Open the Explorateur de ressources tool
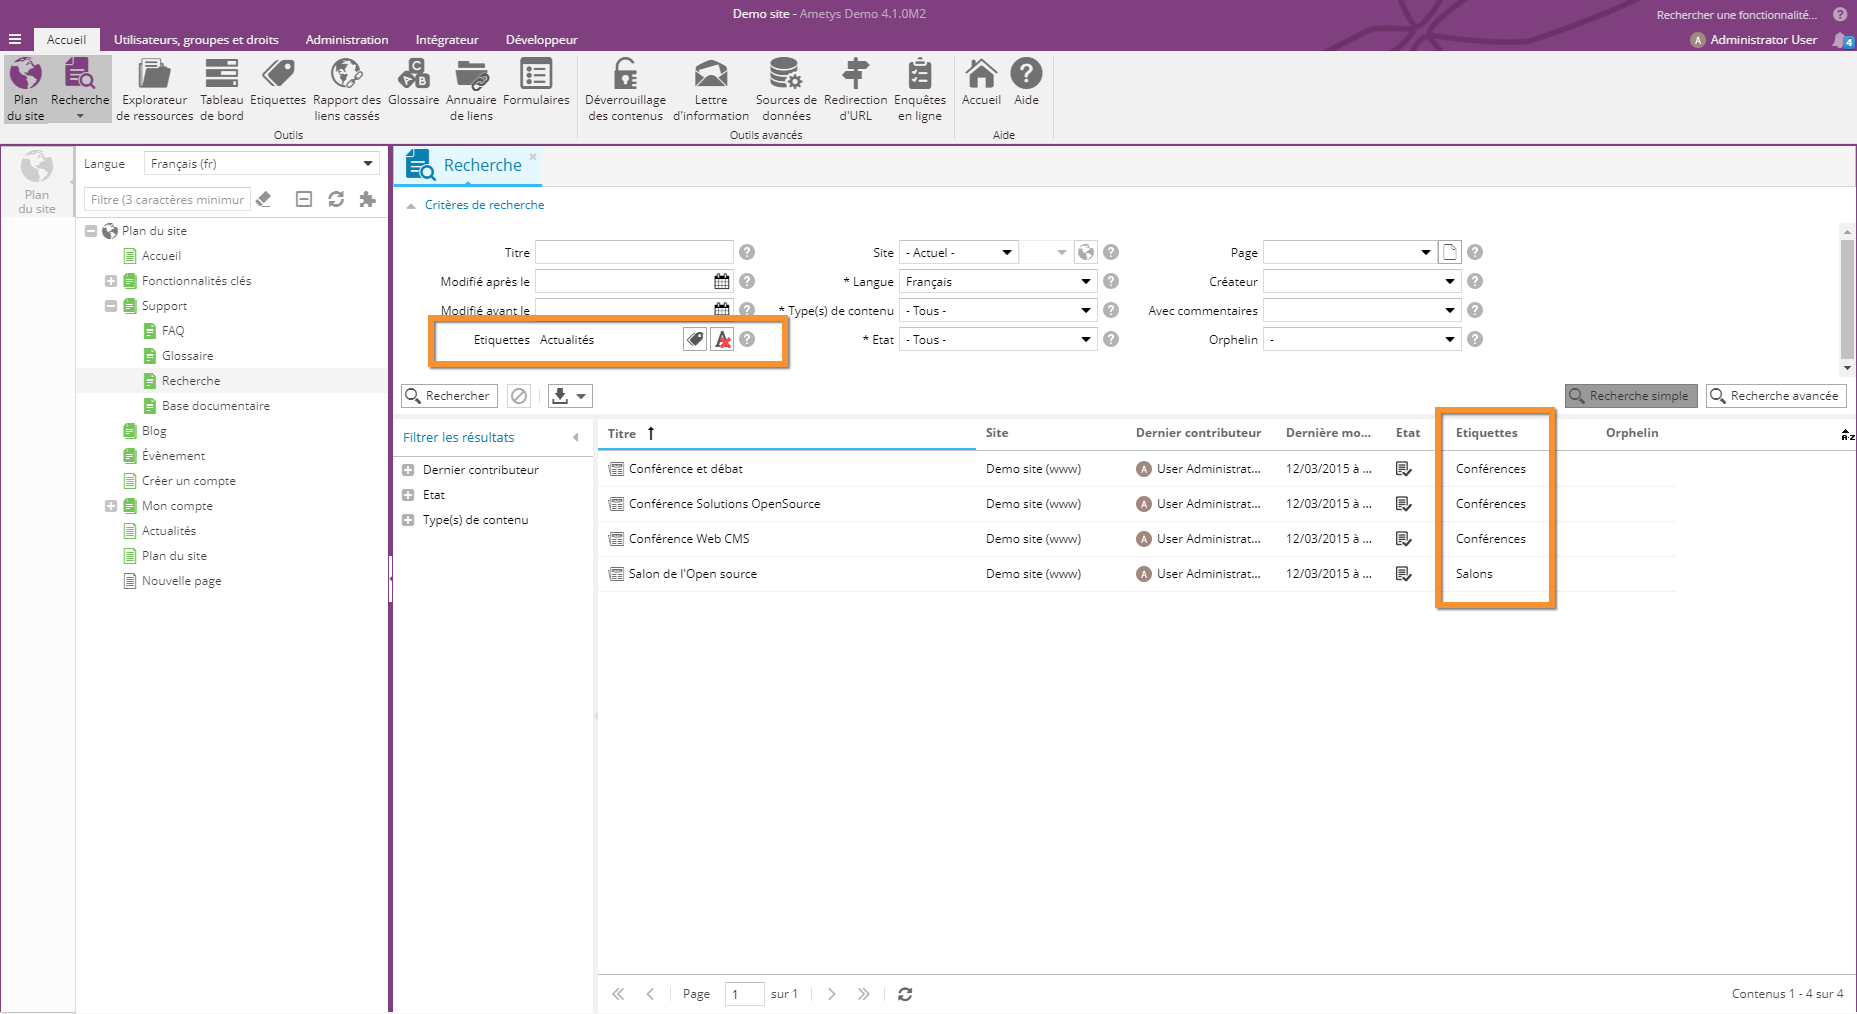 (x=154, y=90)
